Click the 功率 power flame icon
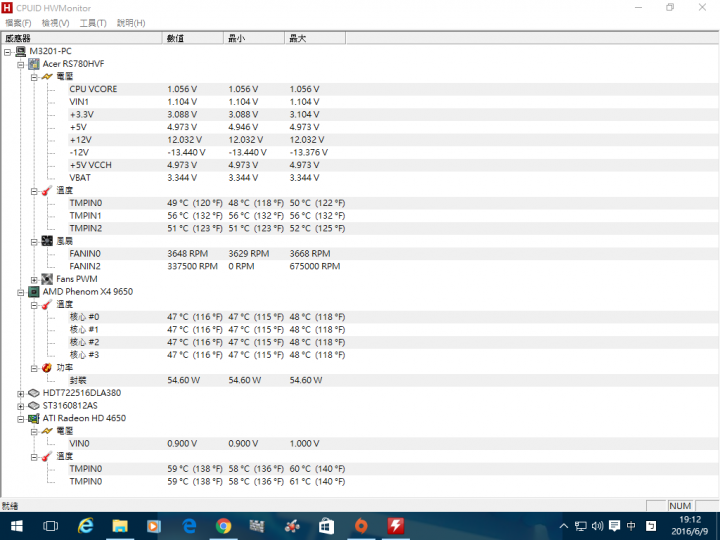 47,367
